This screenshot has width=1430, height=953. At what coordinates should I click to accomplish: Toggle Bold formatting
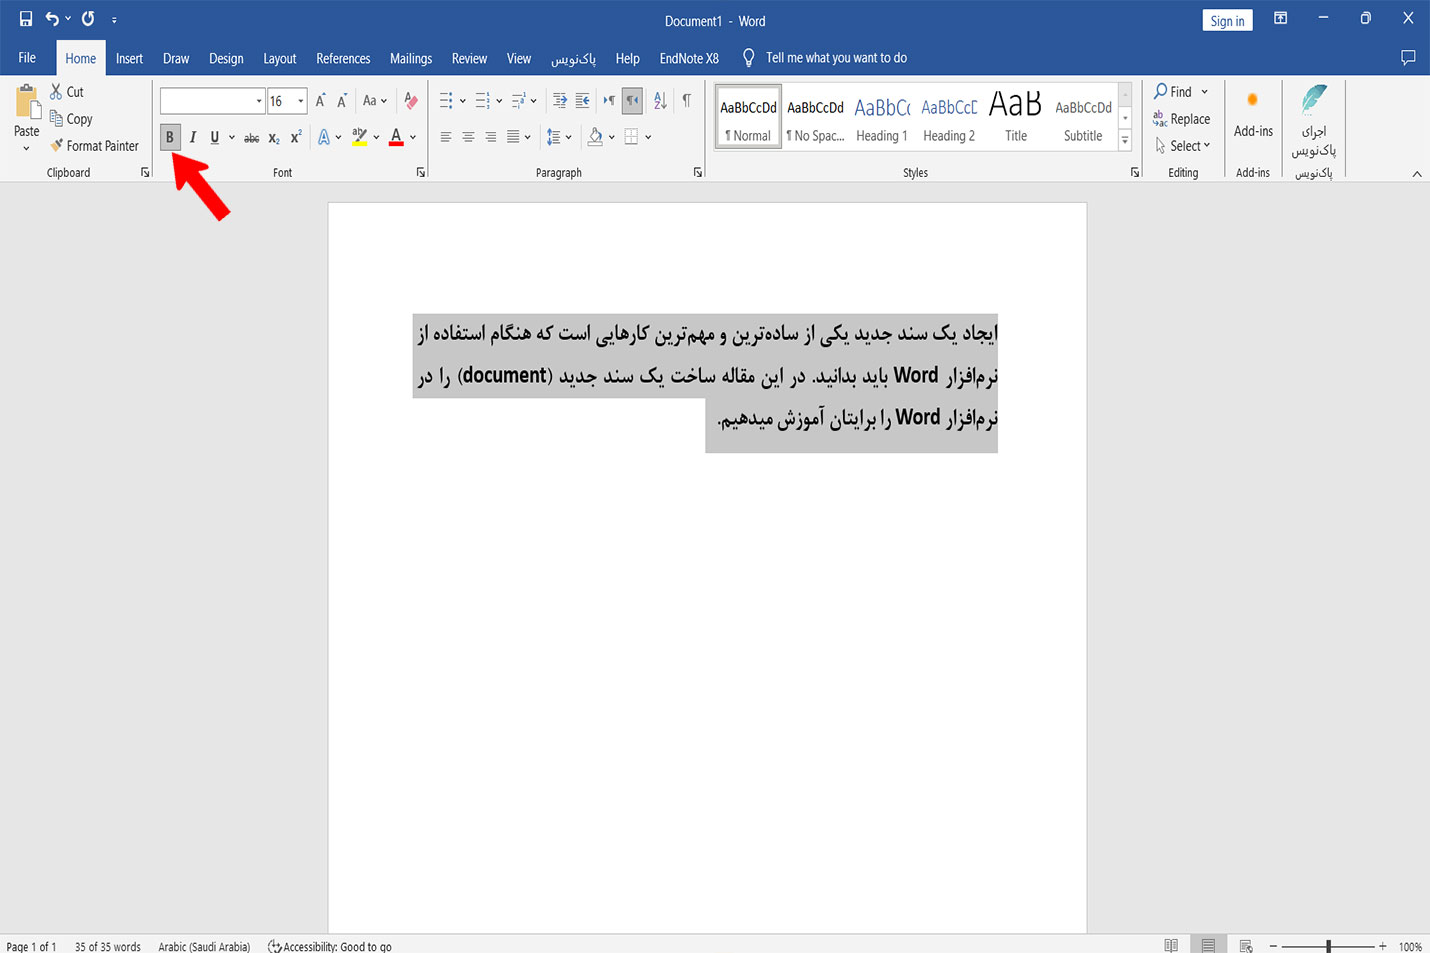point(170,137)
